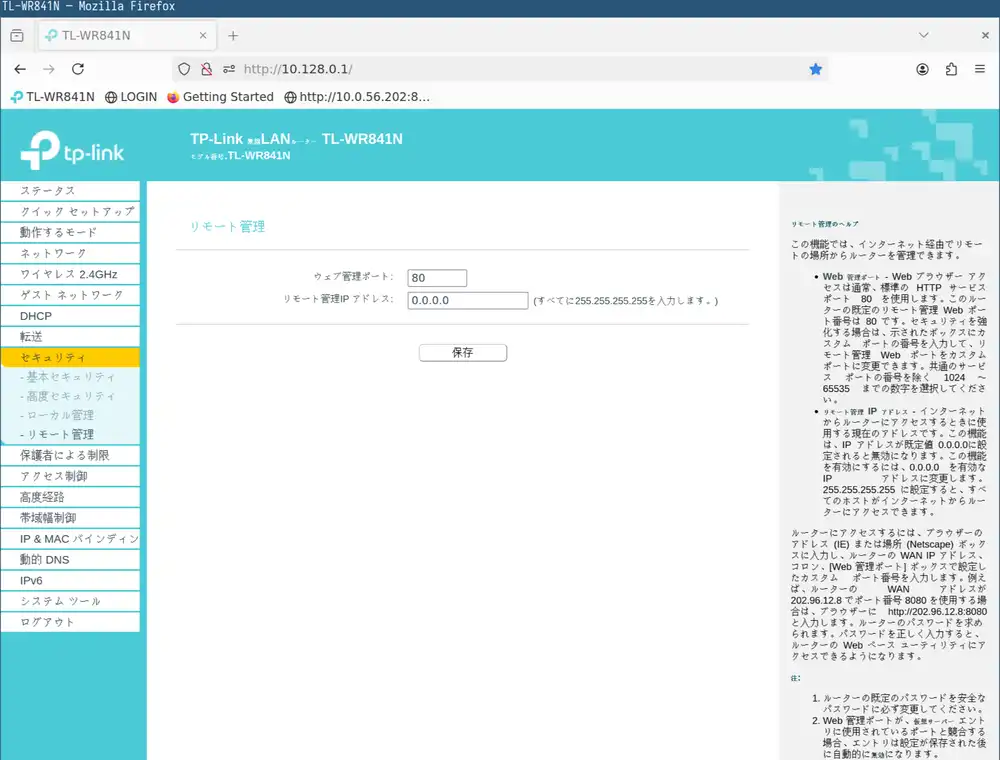Open 転送 menu item
Screen dimensions: 1000x760
[70, 337]
